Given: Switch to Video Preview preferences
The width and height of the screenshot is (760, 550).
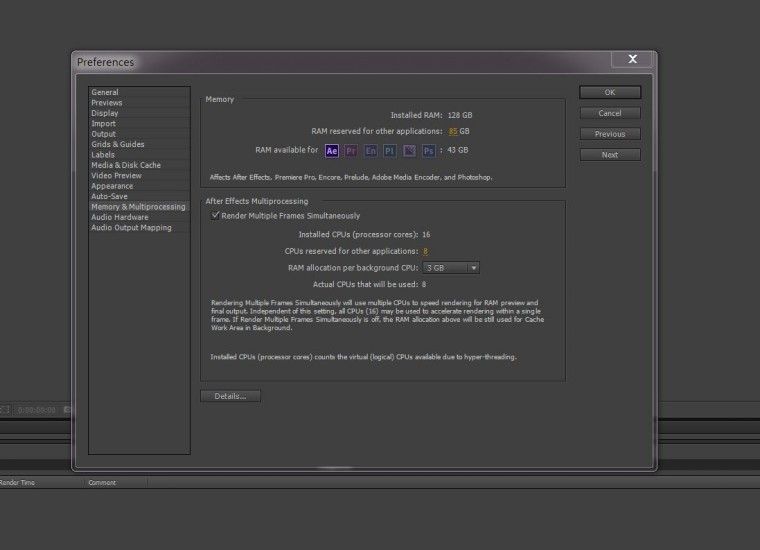Looking at the screenshot, I should pyautogui.click(x=116, y=175).
